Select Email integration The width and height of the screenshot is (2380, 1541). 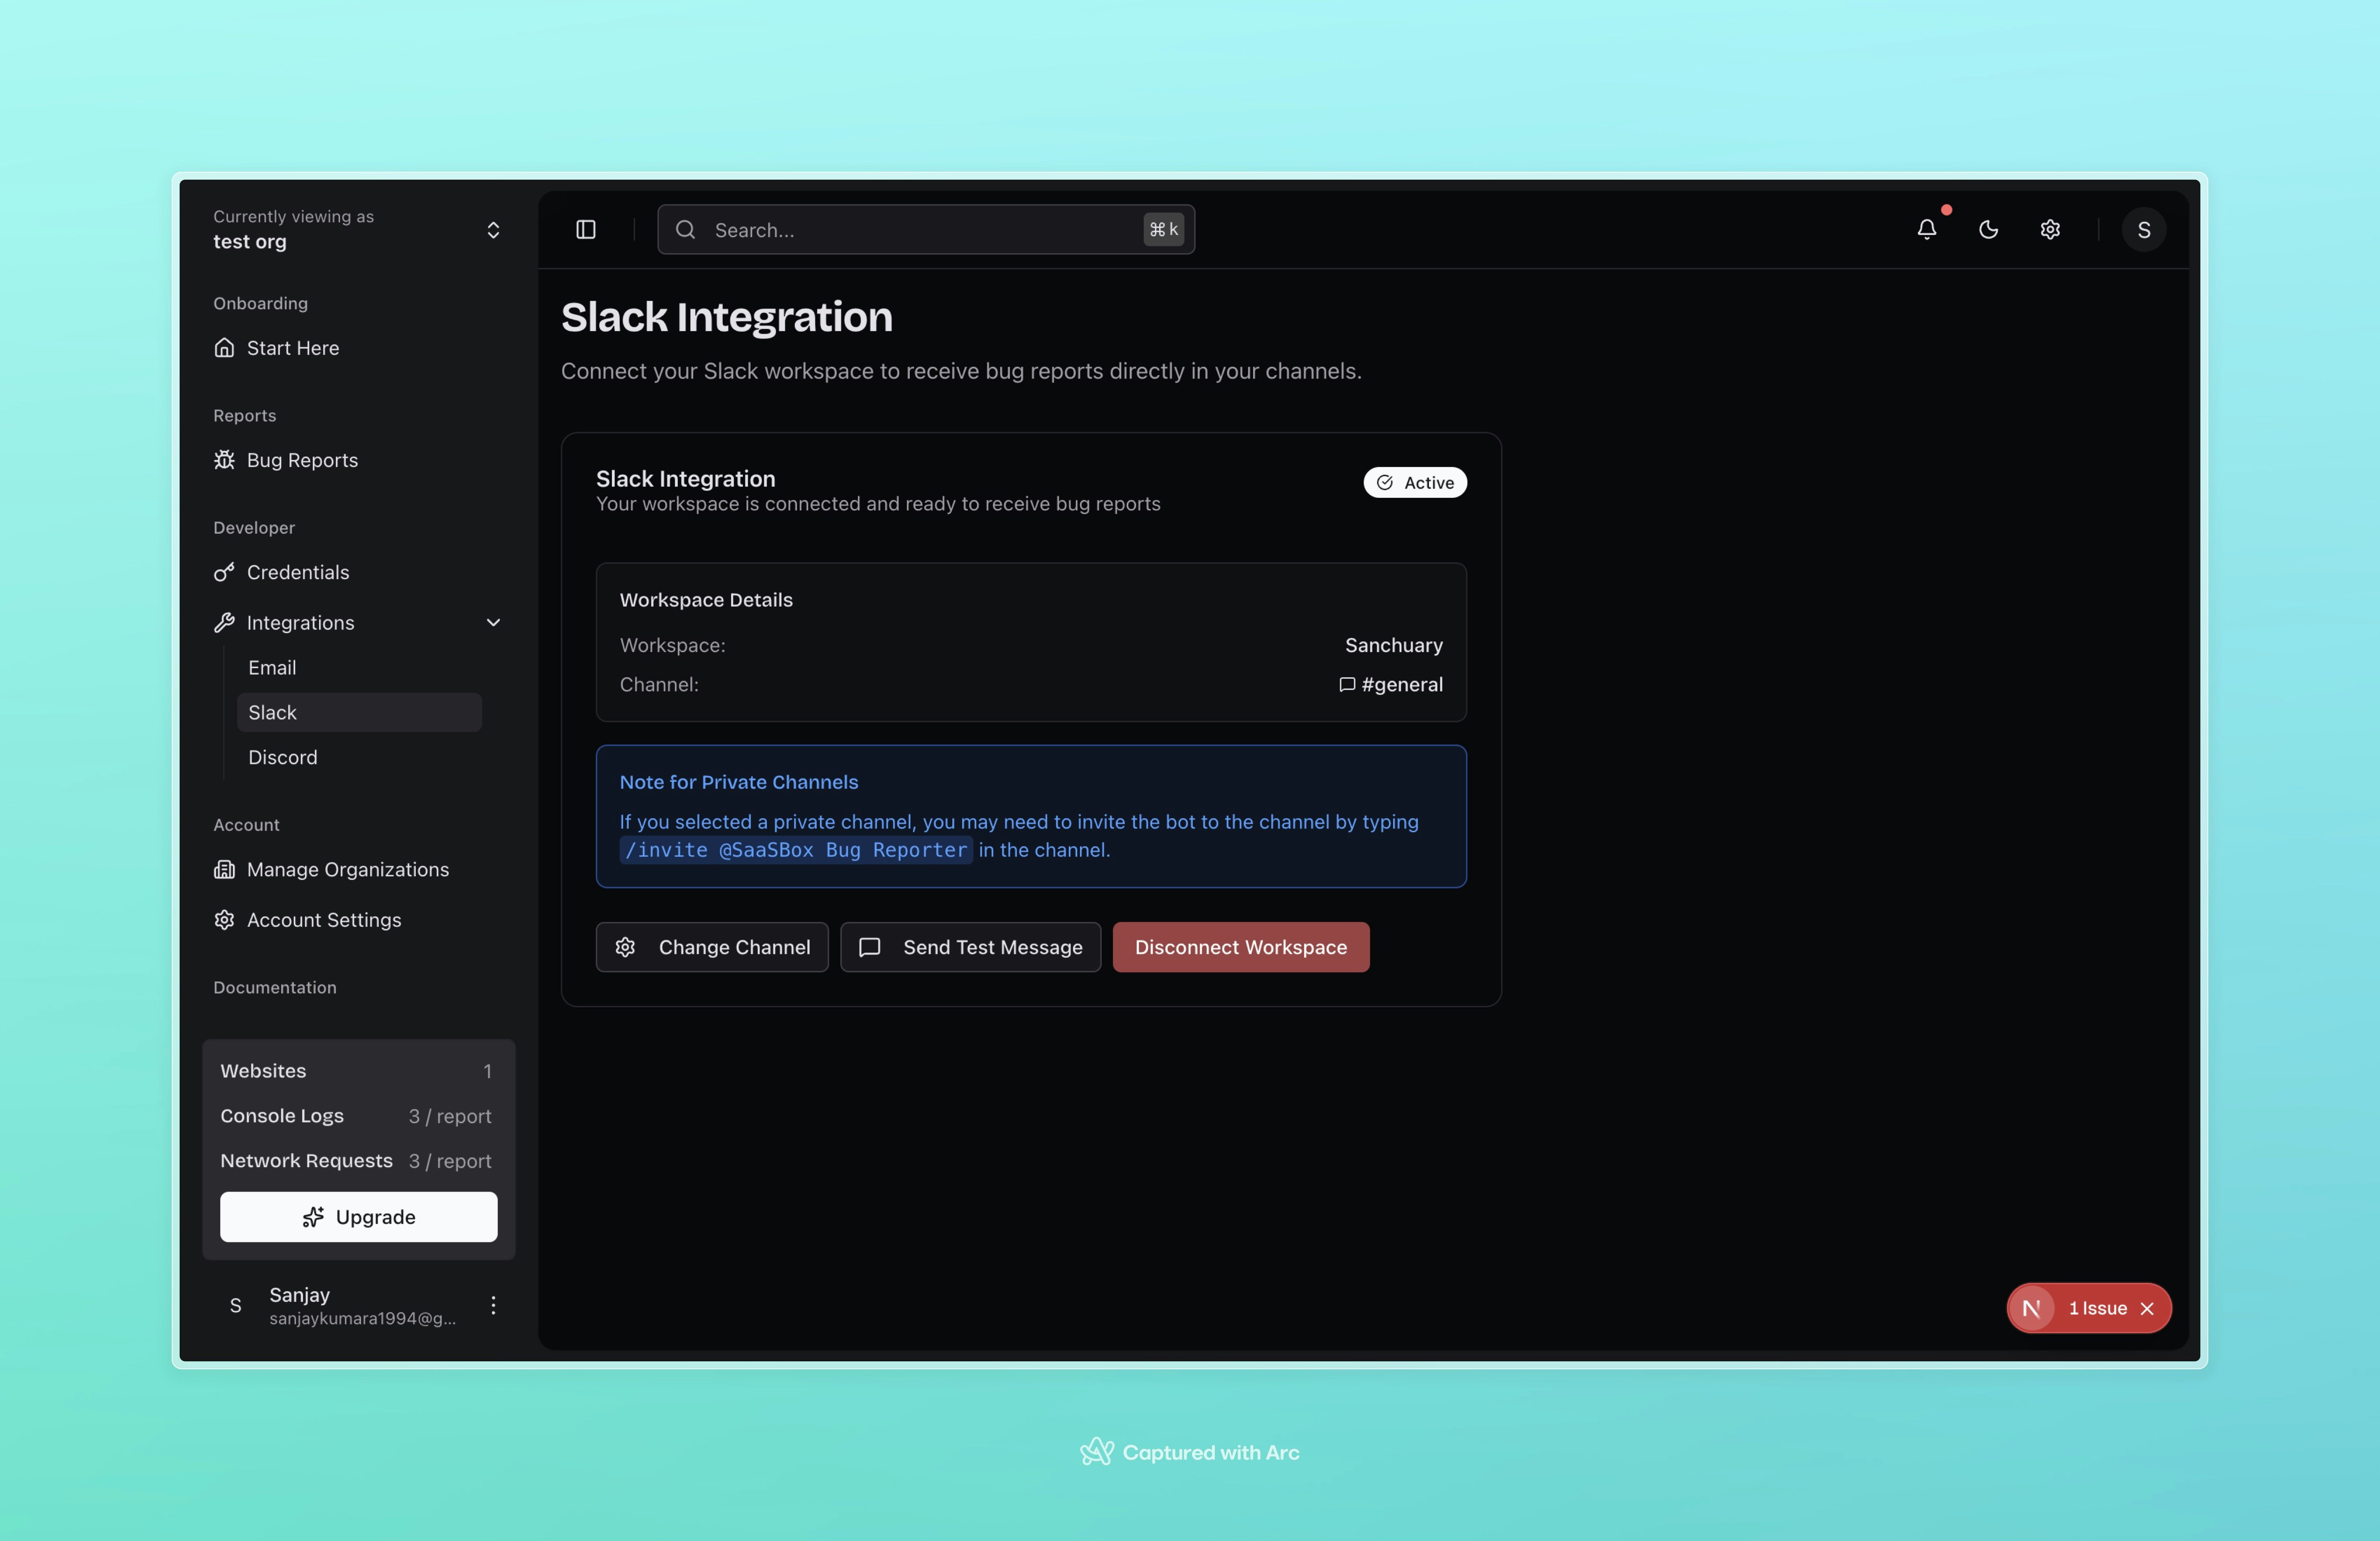(272, 667)
